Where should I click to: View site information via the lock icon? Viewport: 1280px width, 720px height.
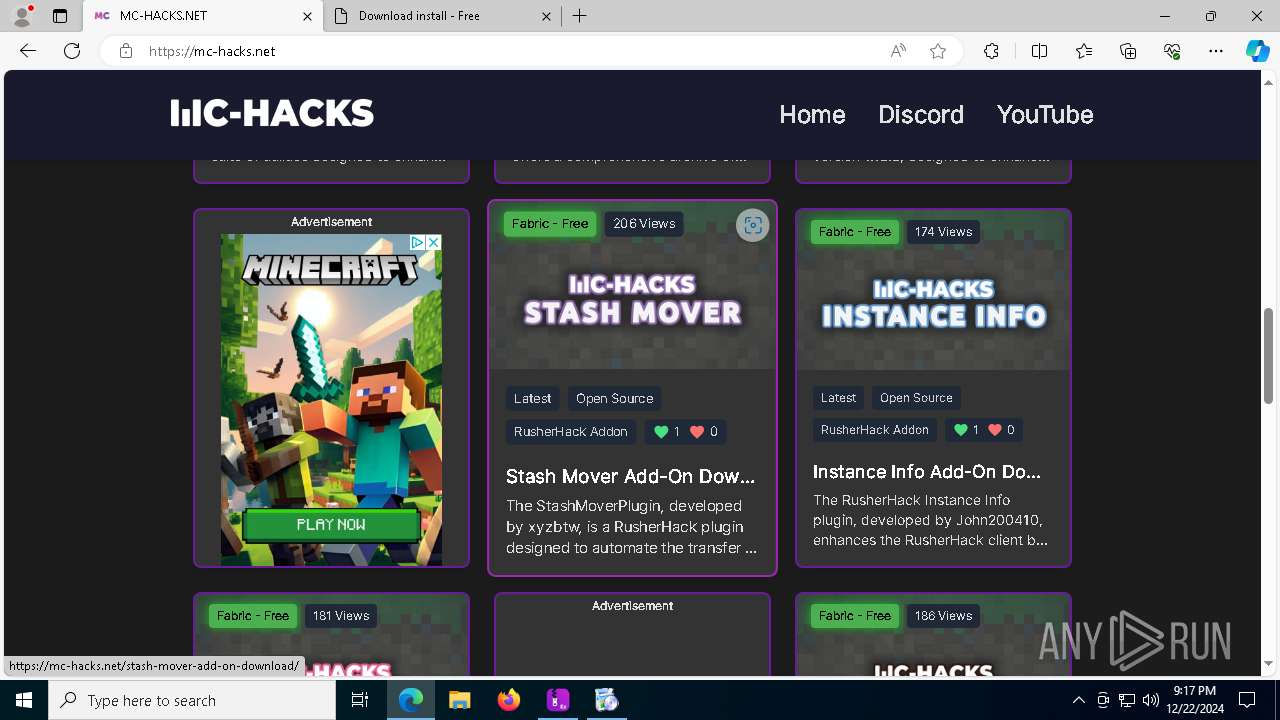(x=126, y=51)
